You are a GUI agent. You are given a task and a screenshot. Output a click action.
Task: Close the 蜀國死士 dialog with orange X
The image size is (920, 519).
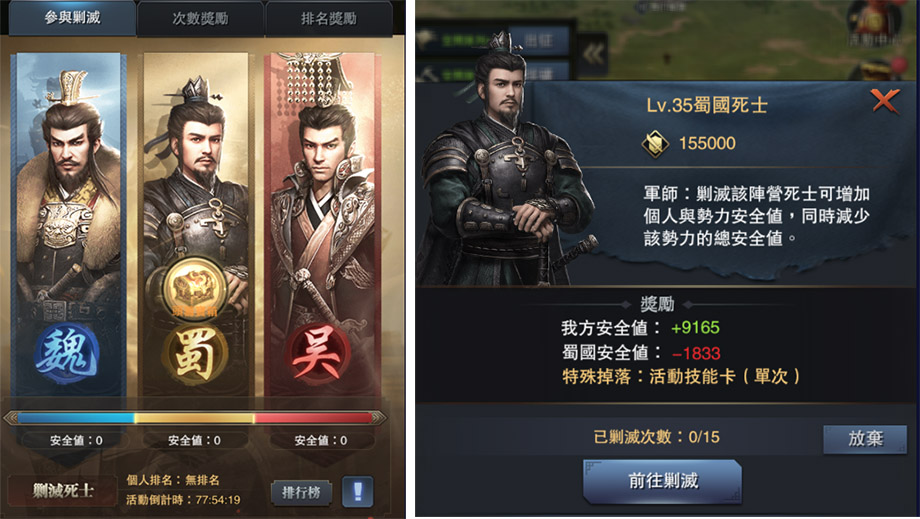(885, 101)
